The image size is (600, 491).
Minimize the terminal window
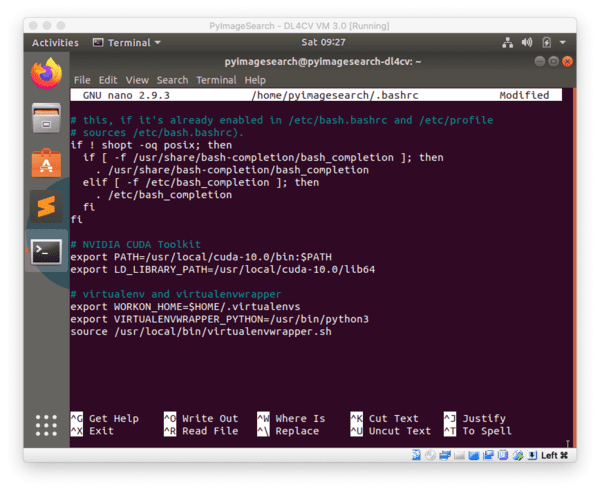coord(540,61)
